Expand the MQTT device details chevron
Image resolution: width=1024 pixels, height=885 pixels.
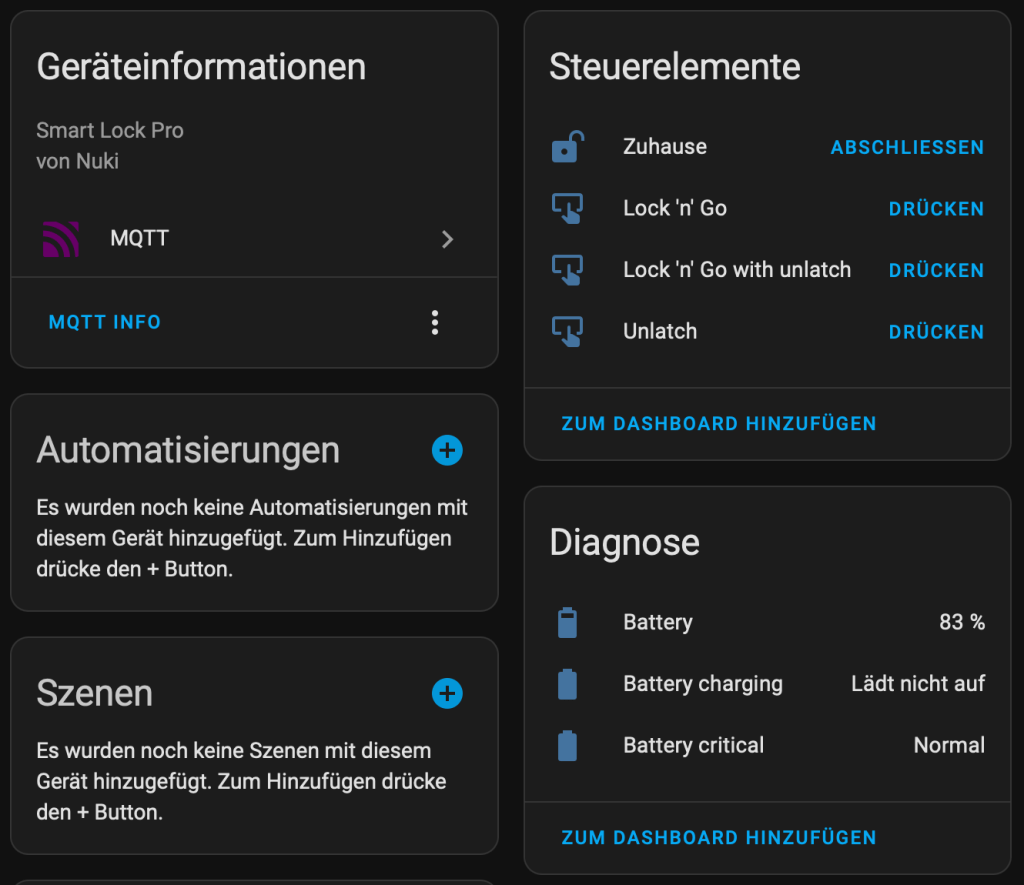[447, 239]
